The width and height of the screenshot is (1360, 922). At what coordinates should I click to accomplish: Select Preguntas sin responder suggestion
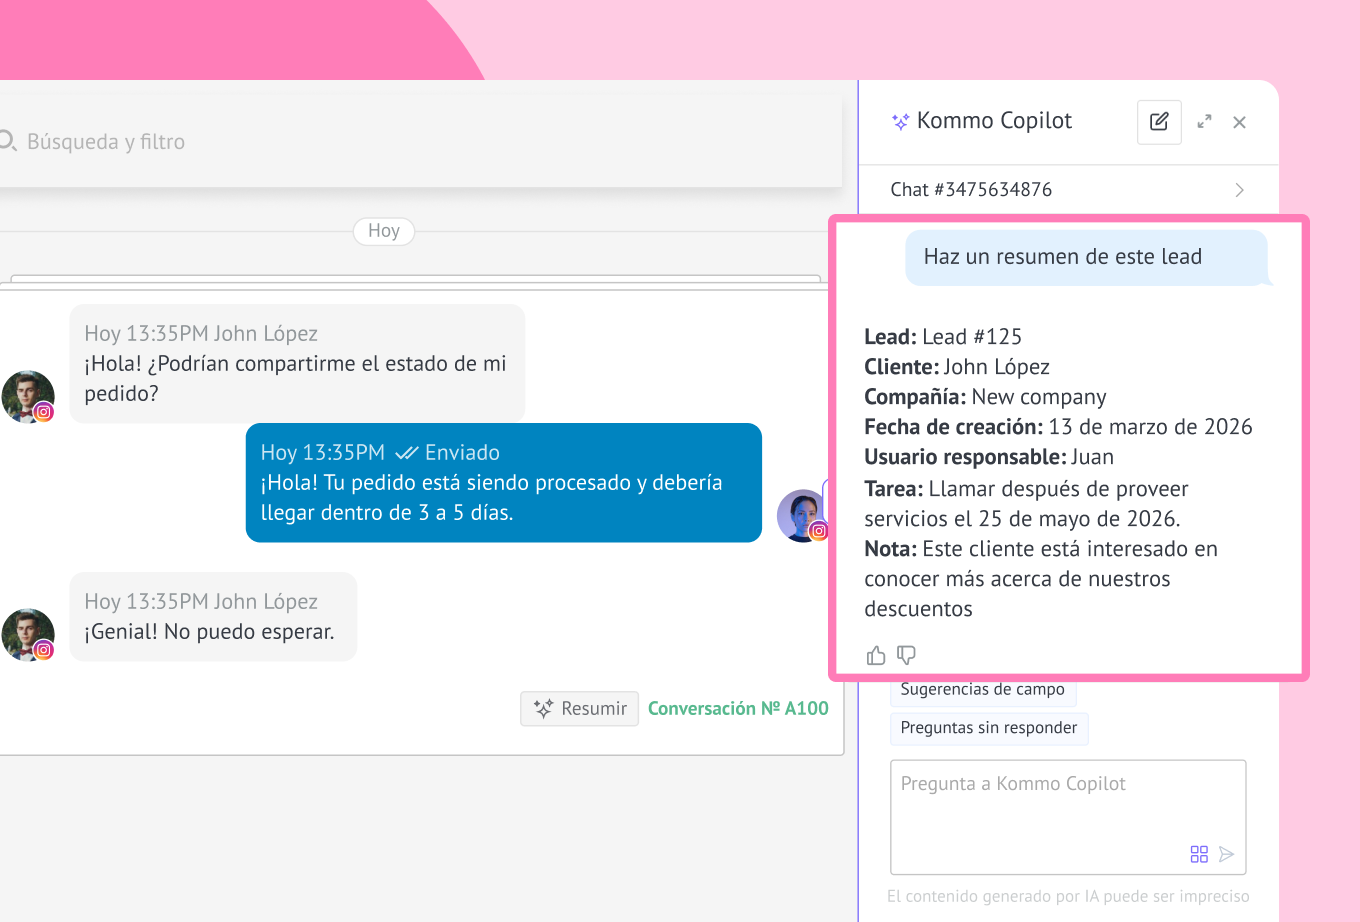[988, 728]
